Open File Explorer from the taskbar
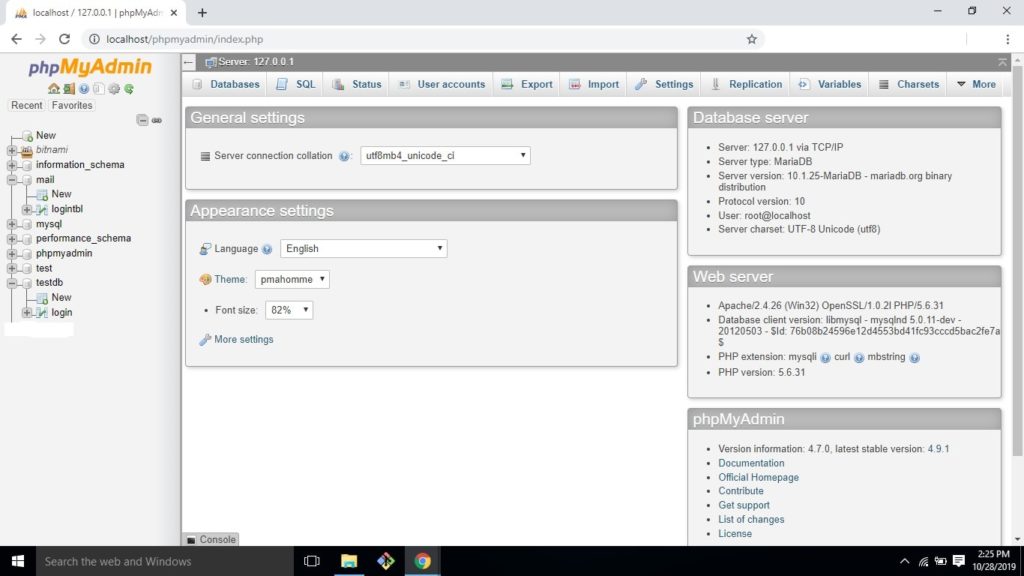Image resolution: width=1024 pixels, height=576 pixels. click(x=349, y=561)
